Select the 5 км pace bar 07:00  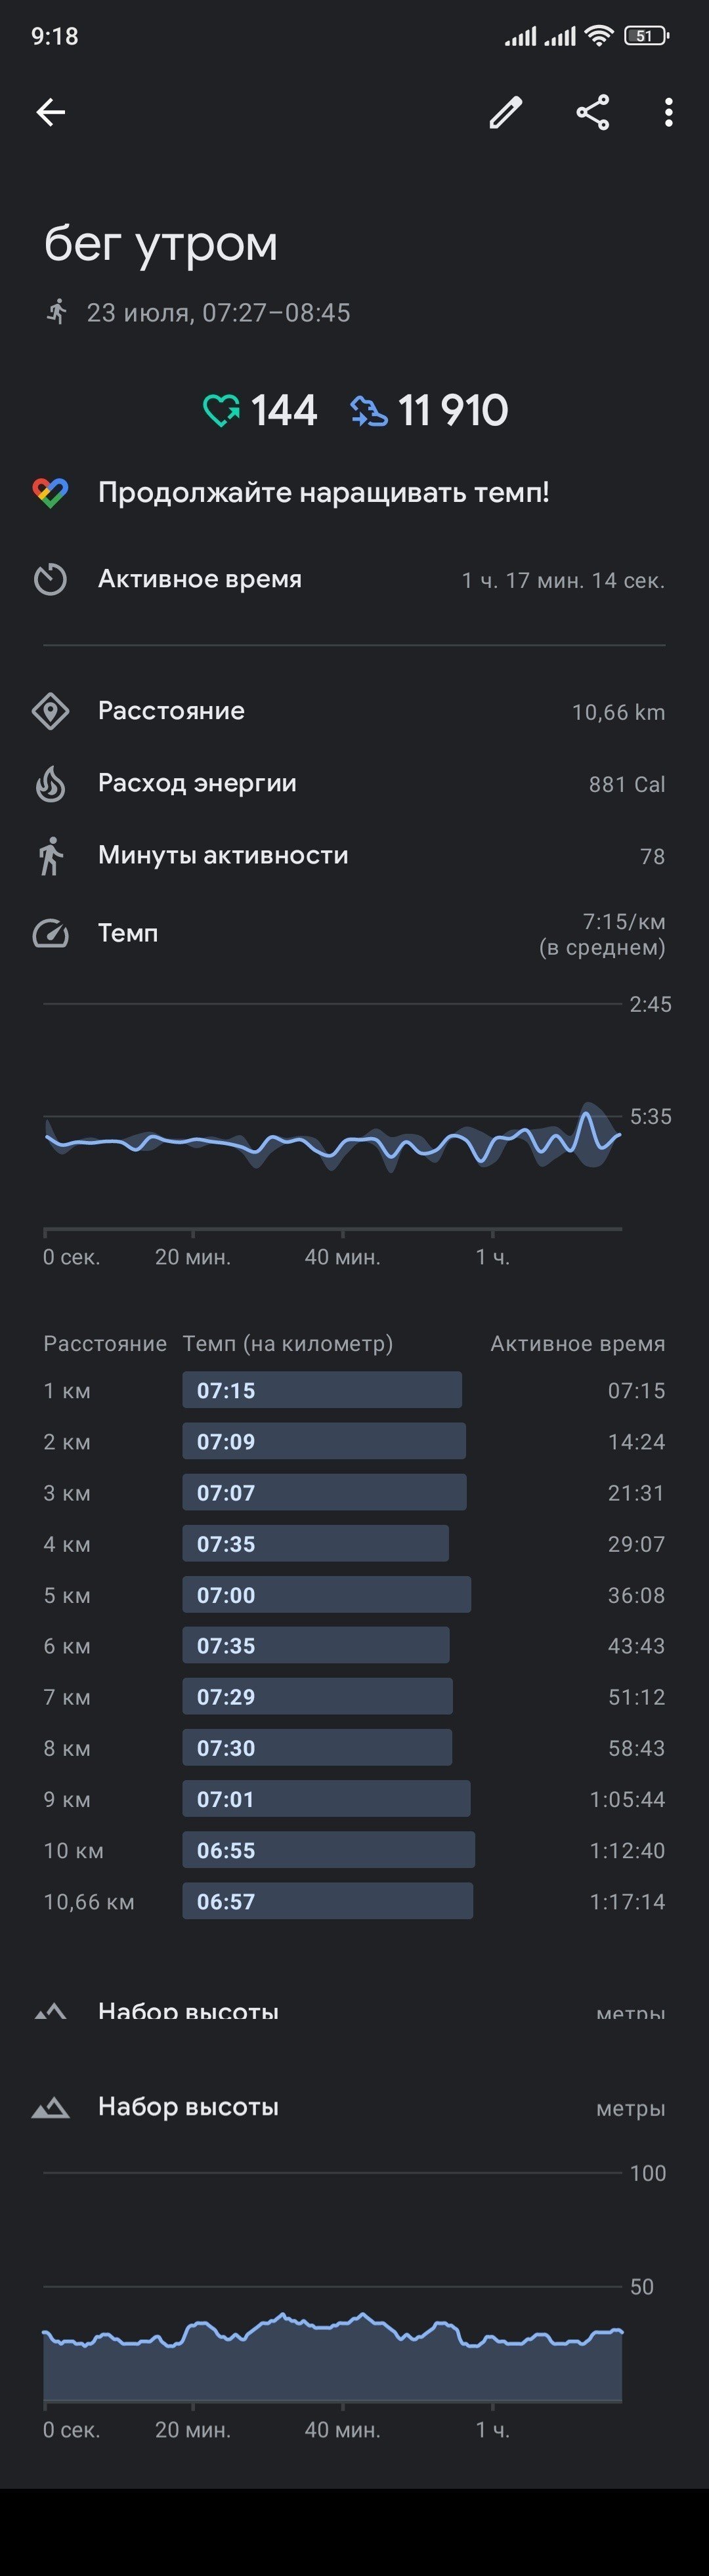(x=326, y=1595)
